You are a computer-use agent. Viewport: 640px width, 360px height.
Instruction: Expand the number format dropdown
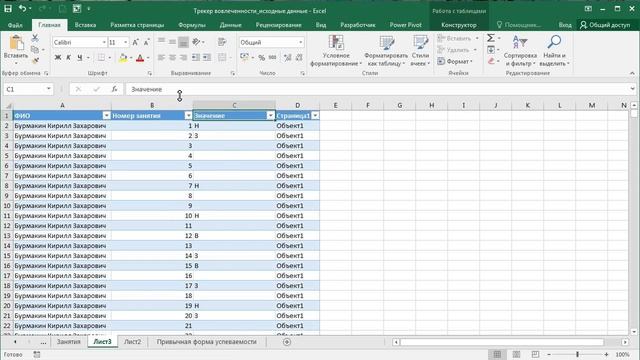(301, 42)
